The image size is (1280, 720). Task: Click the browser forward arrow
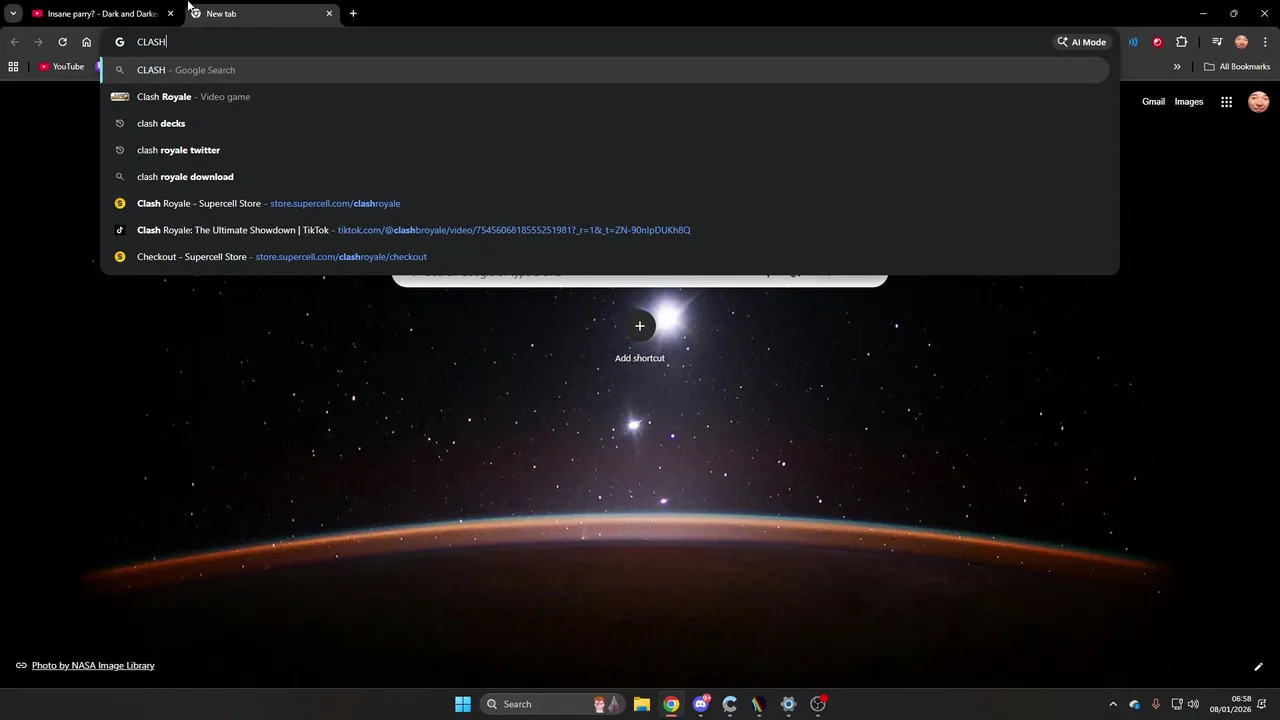[x=38, y=42]
